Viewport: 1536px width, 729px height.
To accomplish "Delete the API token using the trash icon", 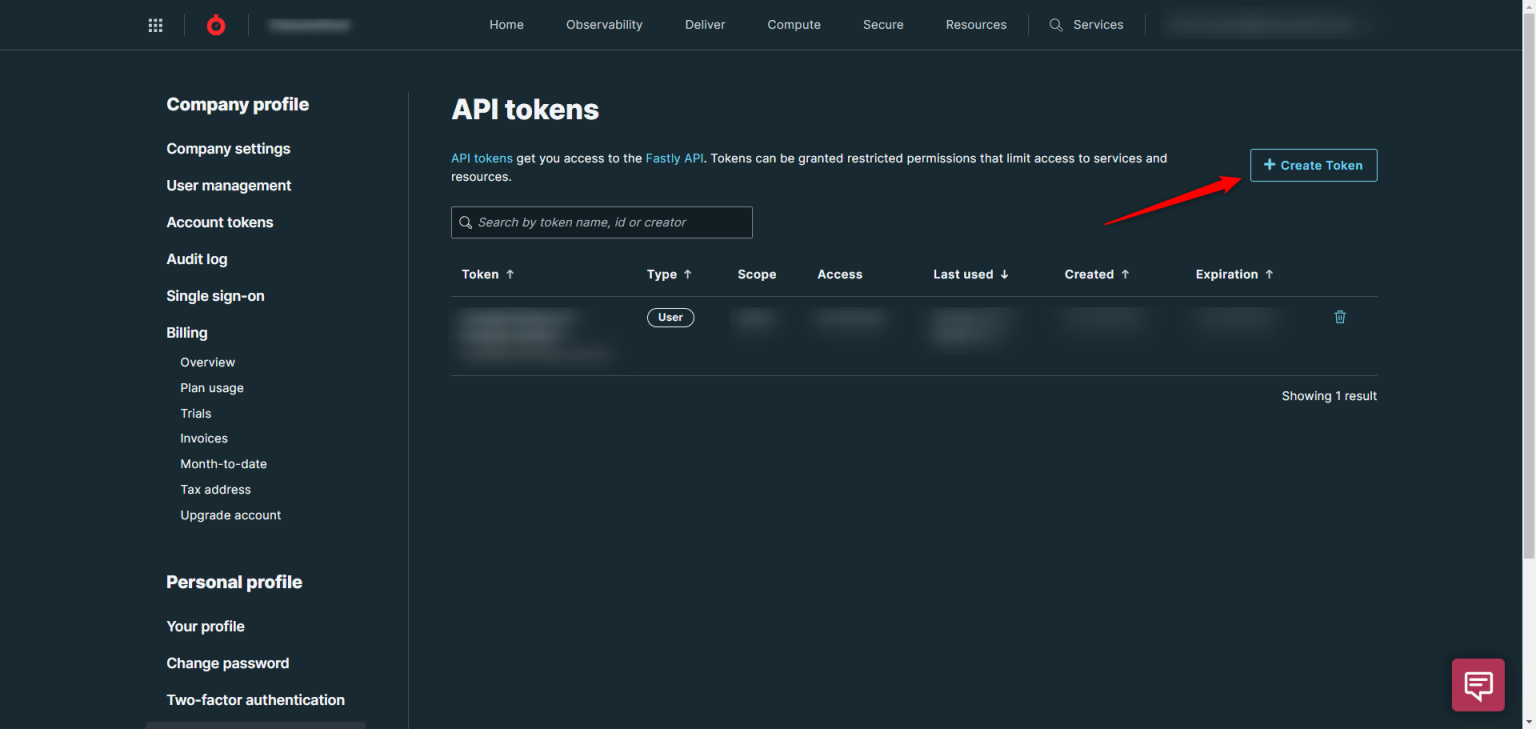I will pyautogui.click(x=1340, y=317).
